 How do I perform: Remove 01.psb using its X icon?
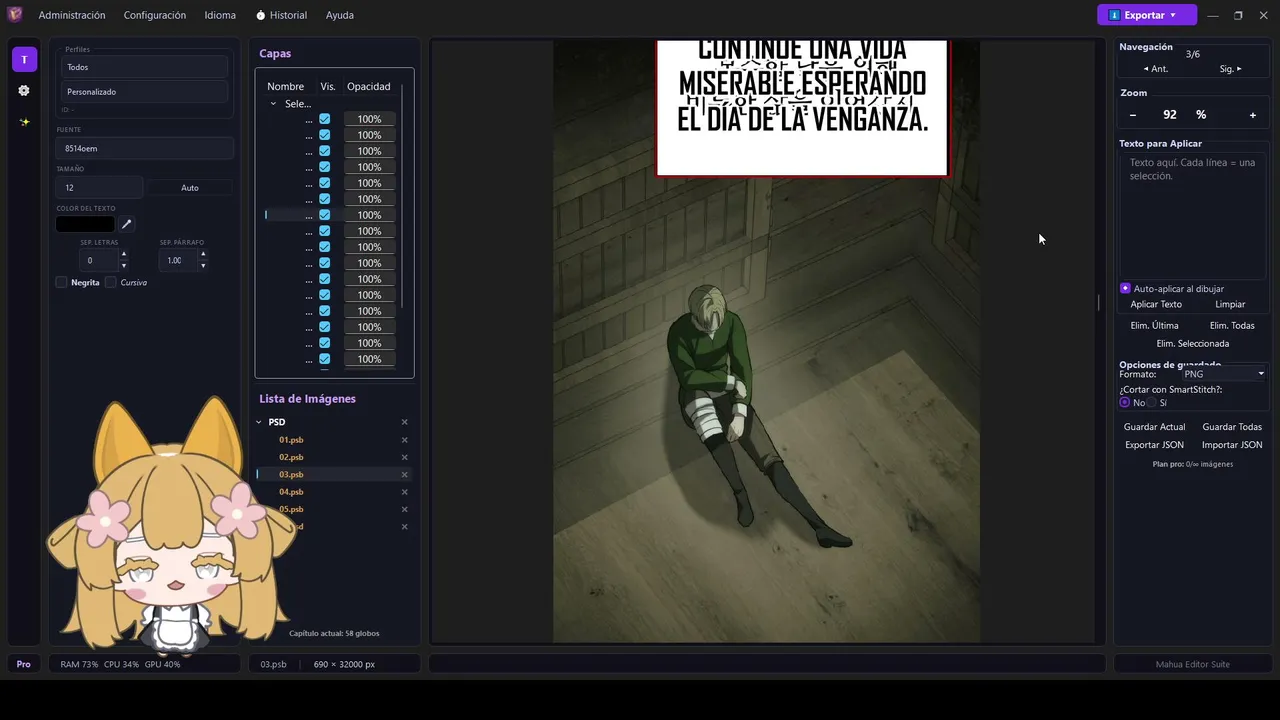point(405,440)
